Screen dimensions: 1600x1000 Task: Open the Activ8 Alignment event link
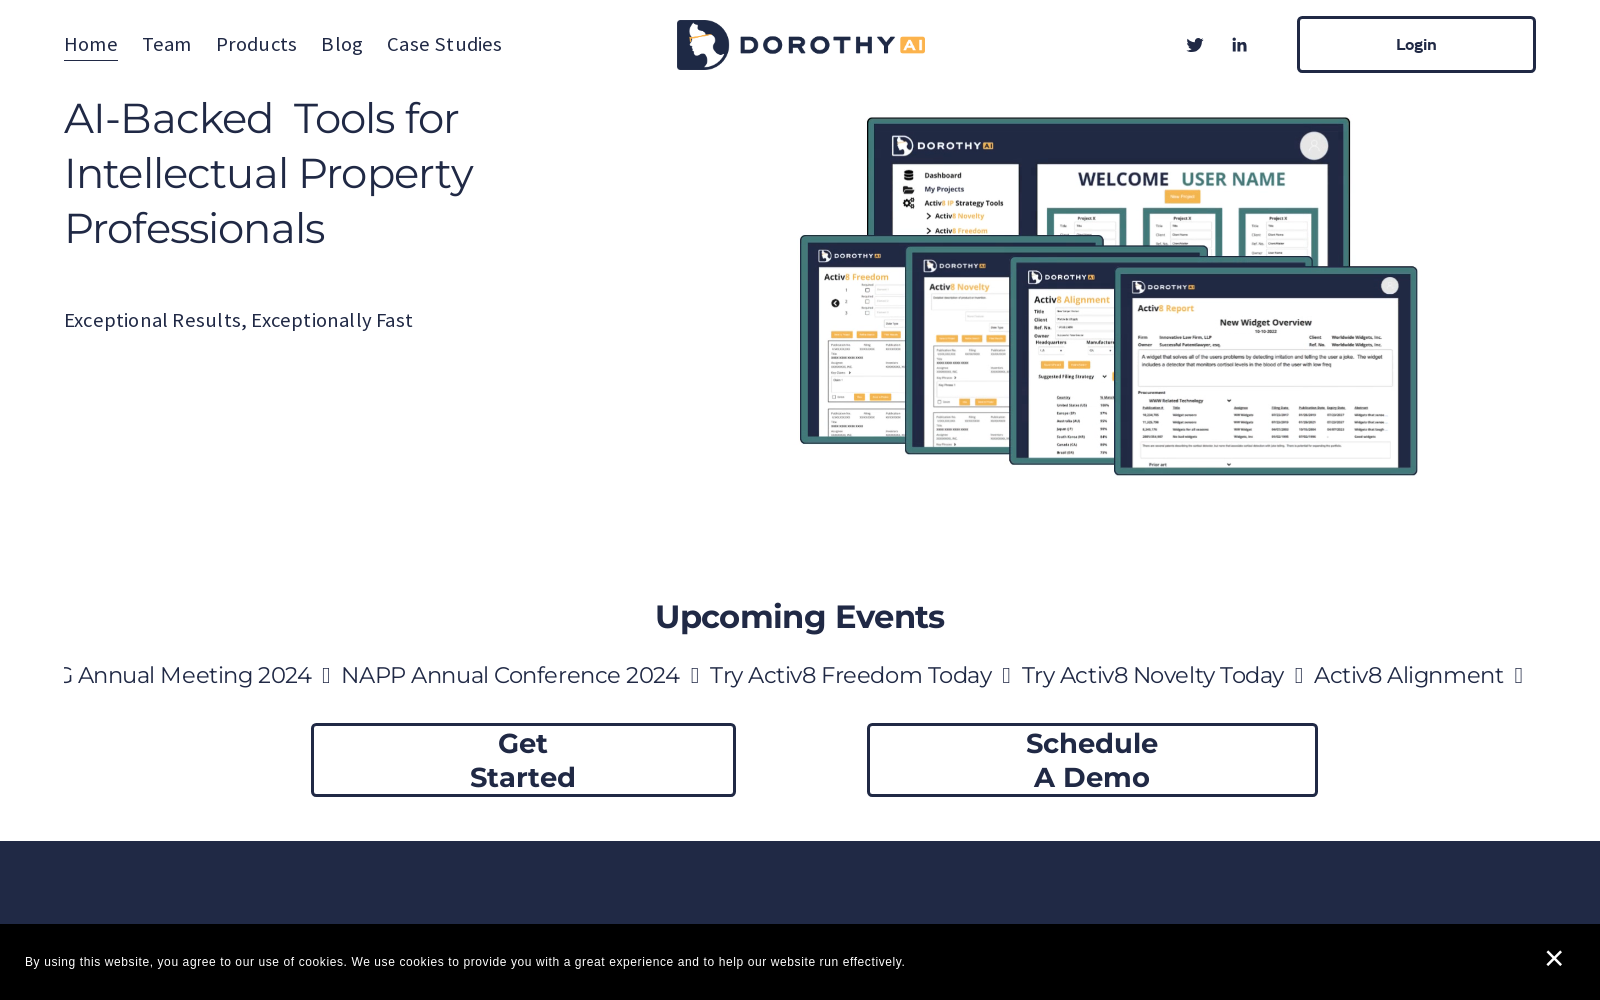pyautogui.click(x=1408, y=676)
